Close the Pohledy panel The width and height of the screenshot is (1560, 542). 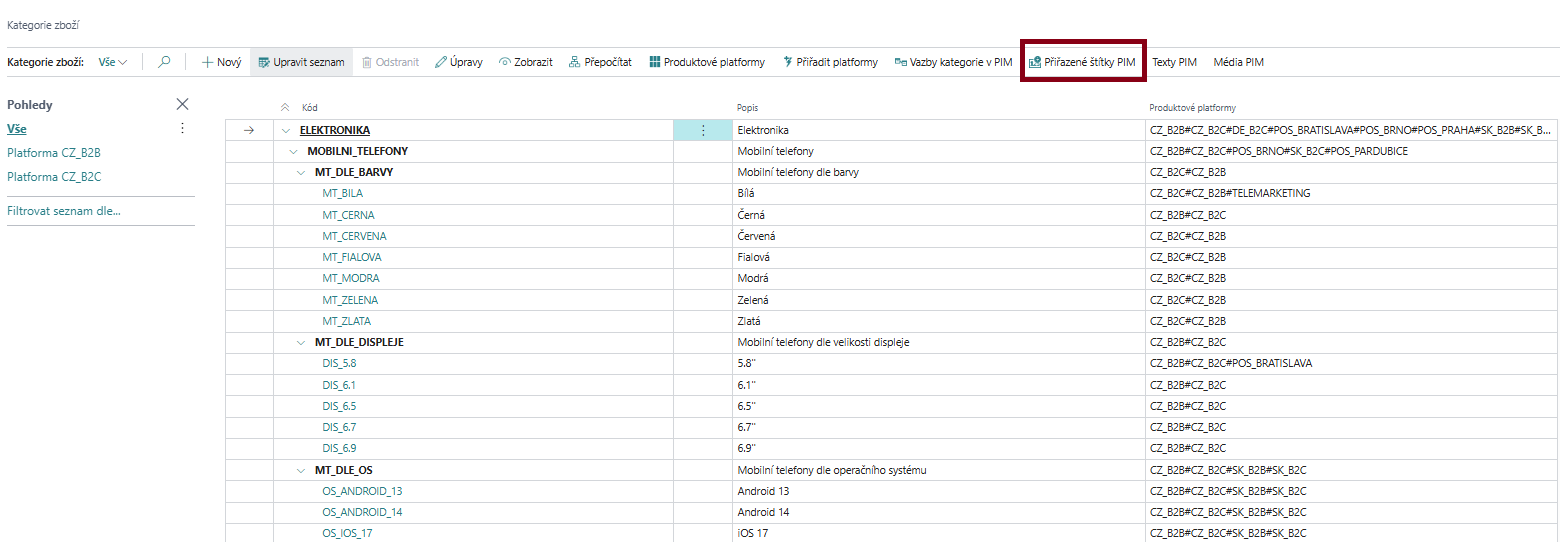tap(182, 104)
